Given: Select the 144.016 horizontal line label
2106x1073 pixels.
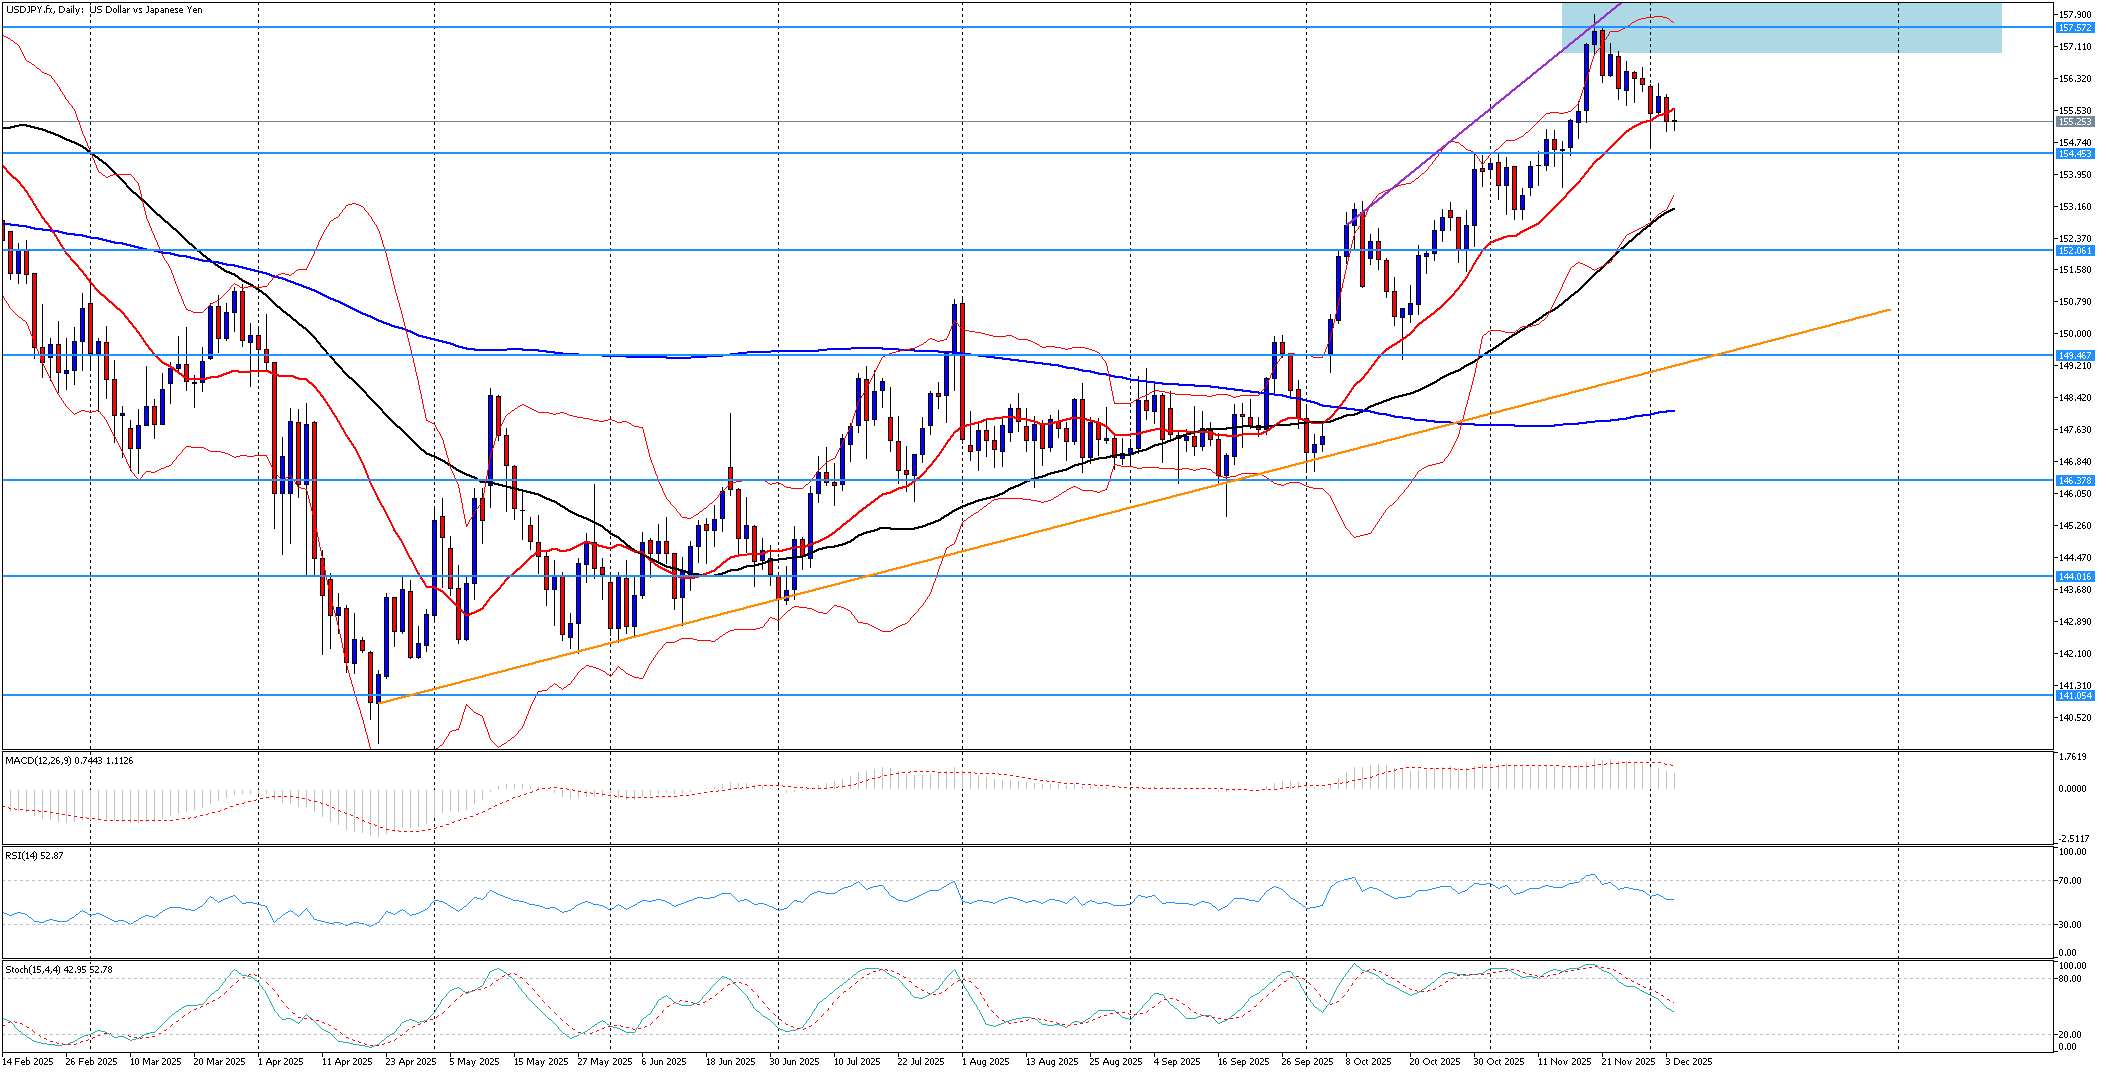Looking at the screenshot, I should [x=2074, y=577].
